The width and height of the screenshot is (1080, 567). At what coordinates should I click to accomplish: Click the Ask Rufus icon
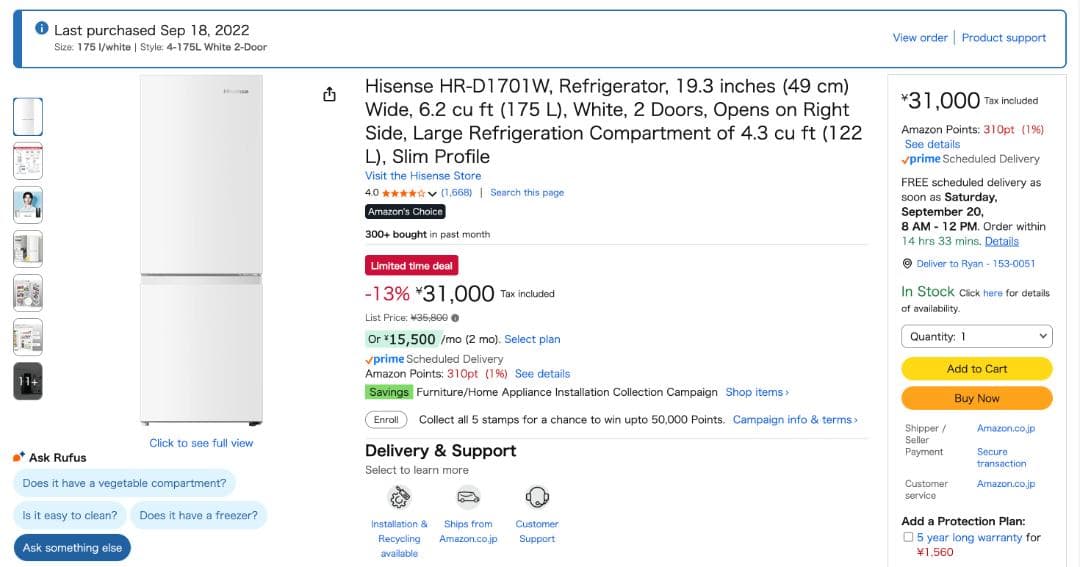[x=19, y=457]
